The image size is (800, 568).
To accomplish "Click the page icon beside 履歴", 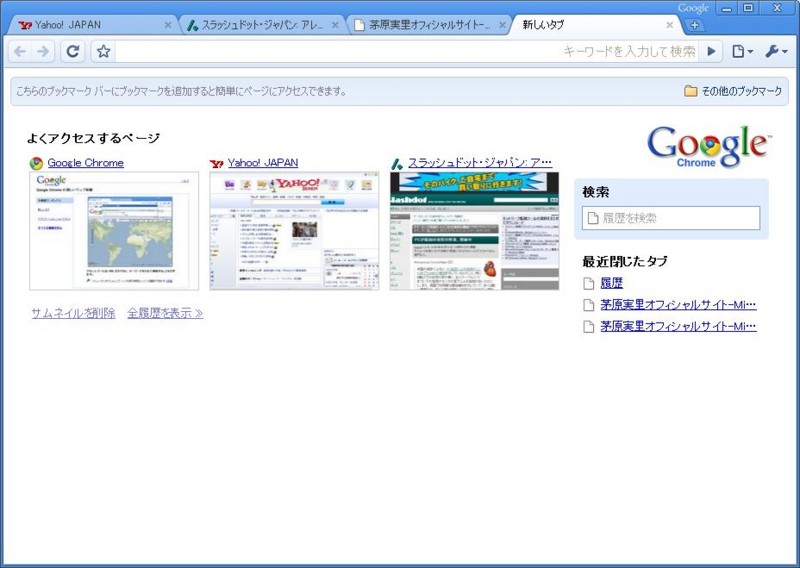I will [x=589, y=284].
